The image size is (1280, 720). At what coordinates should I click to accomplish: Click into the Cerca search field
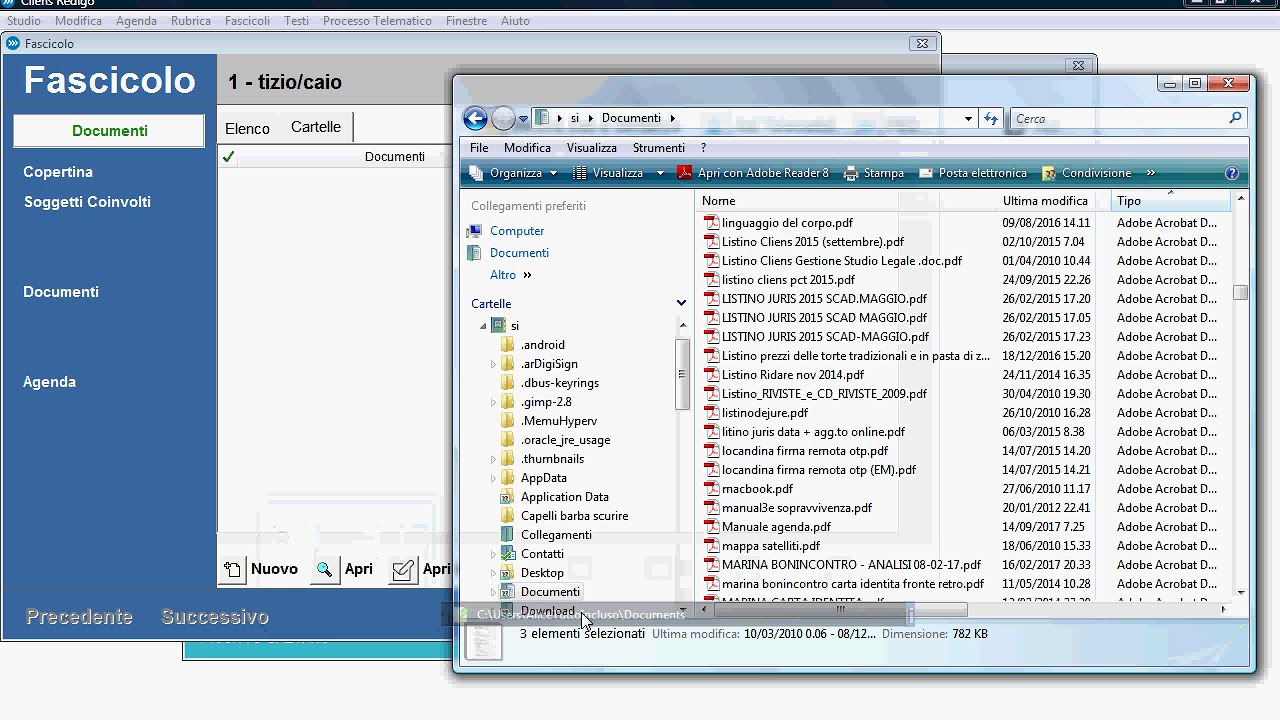pyautogui.click(x=1120, y=119)
